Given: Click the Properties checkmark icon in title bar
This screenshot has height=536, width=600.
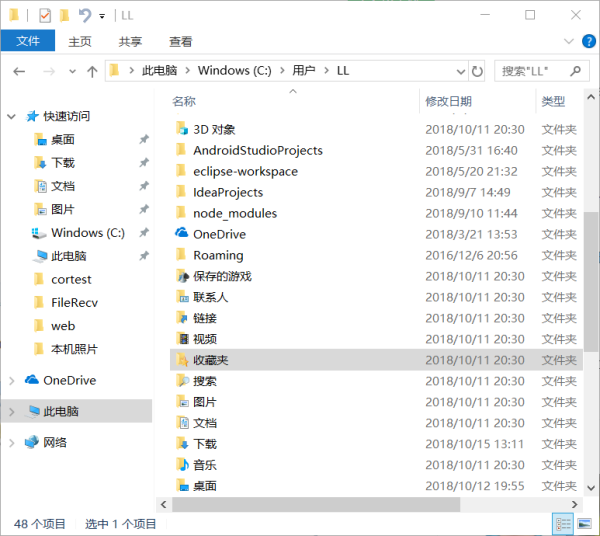Looking at the screenshot, I should (45, 15).
